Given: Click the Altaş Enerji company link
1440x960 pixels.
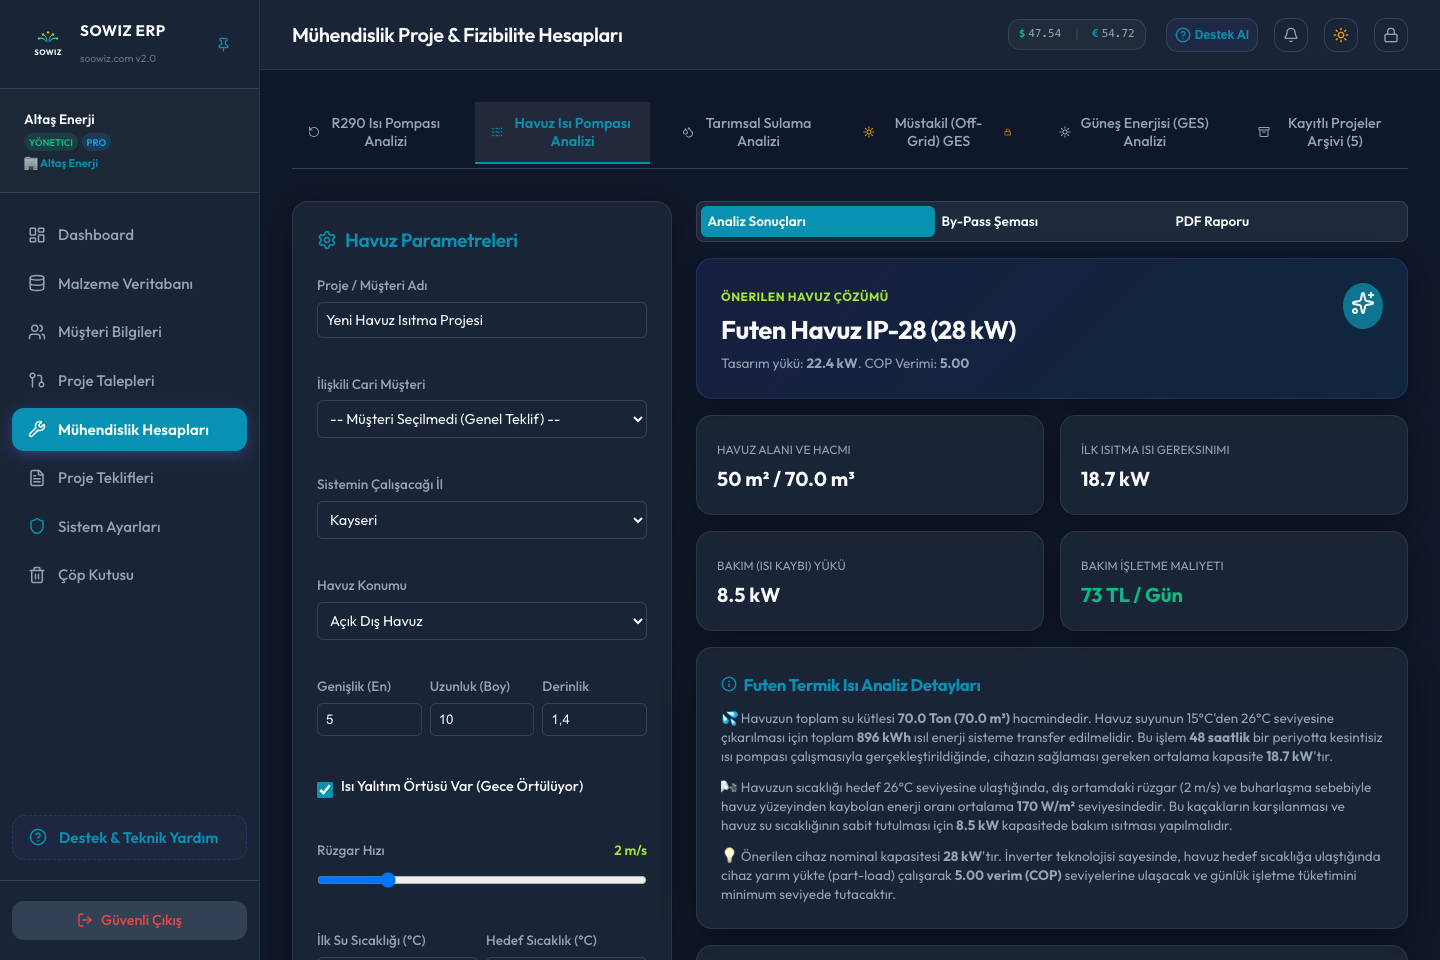Looking at the screenshot, I should 62,163.
